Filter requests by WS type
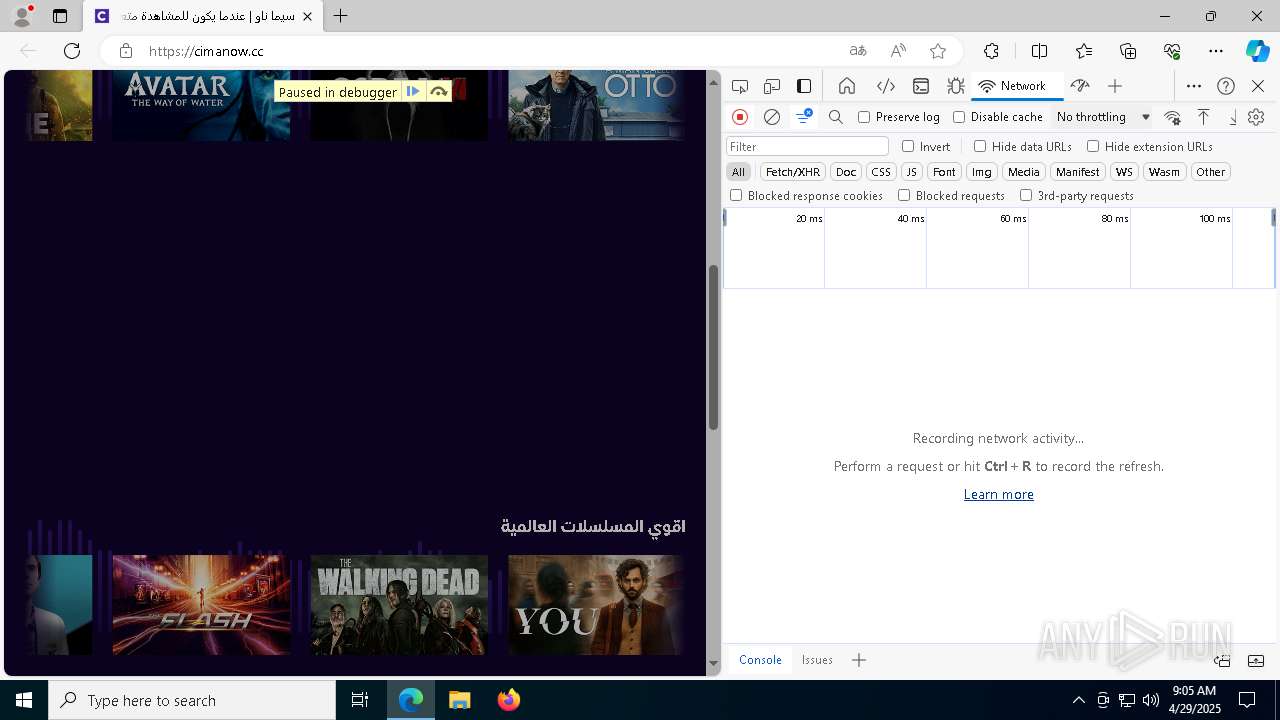The width and height of the screenshot is (1280, 720). (1124, 172)
